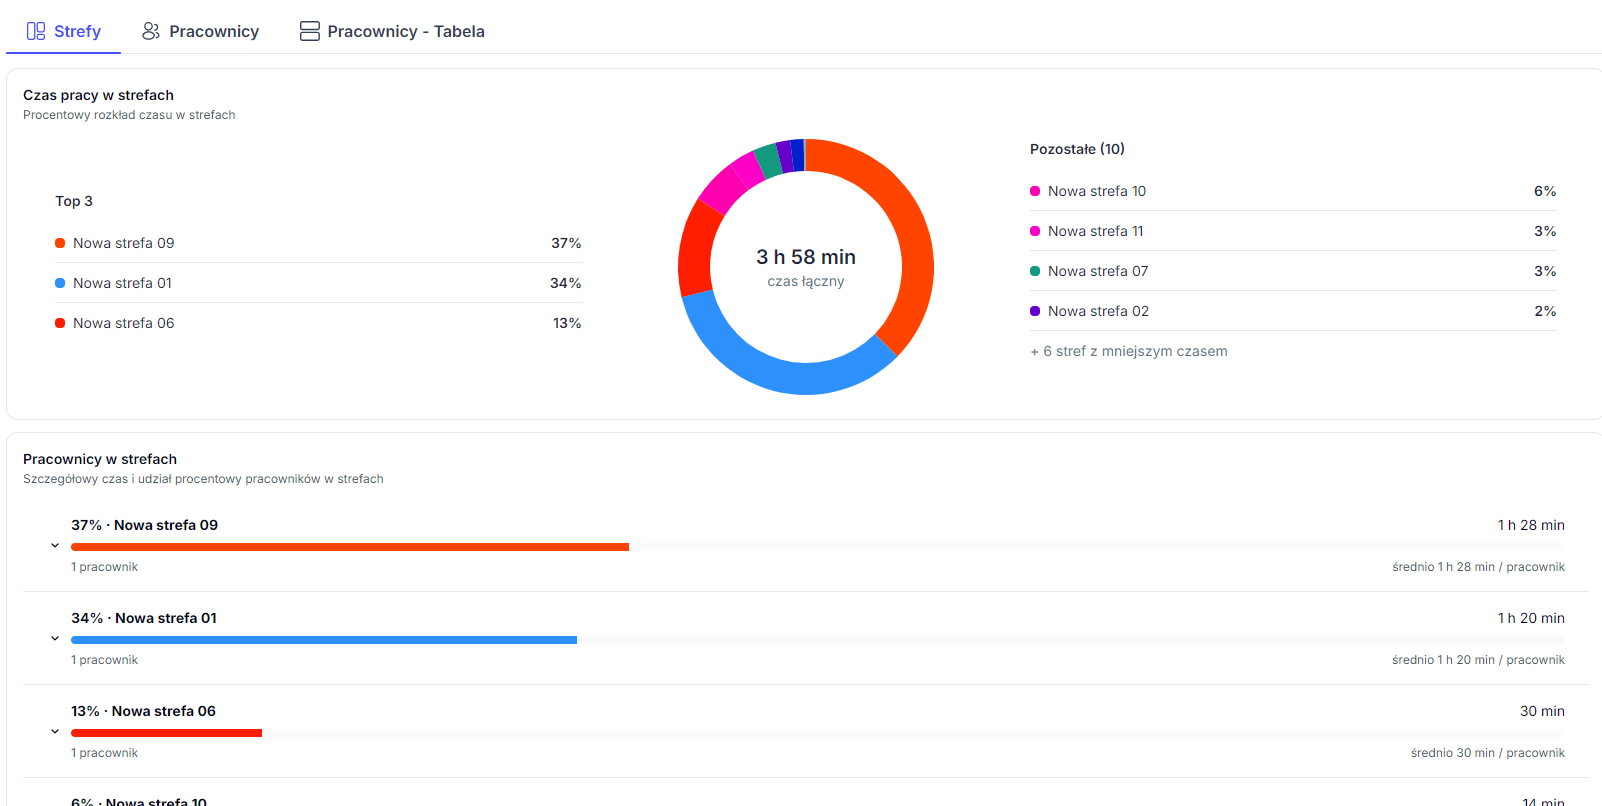
Task: Click the magenta dot for Nowa strefa 11
Action: pyautogui.click(x=1035, y=231)
